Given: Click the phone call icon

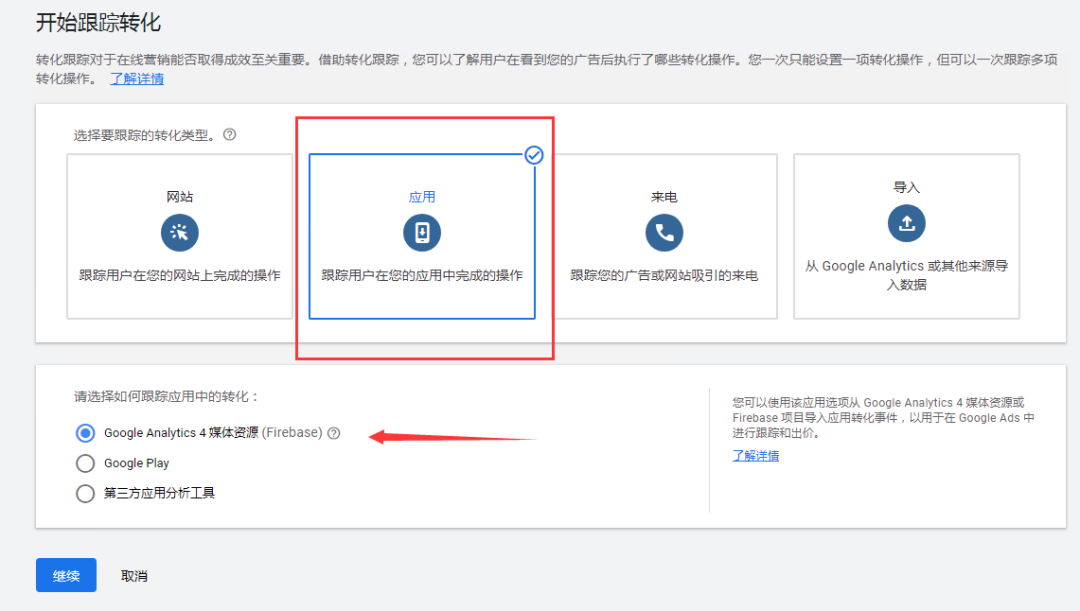Looking at the screenshot, I should coord(665,233).
